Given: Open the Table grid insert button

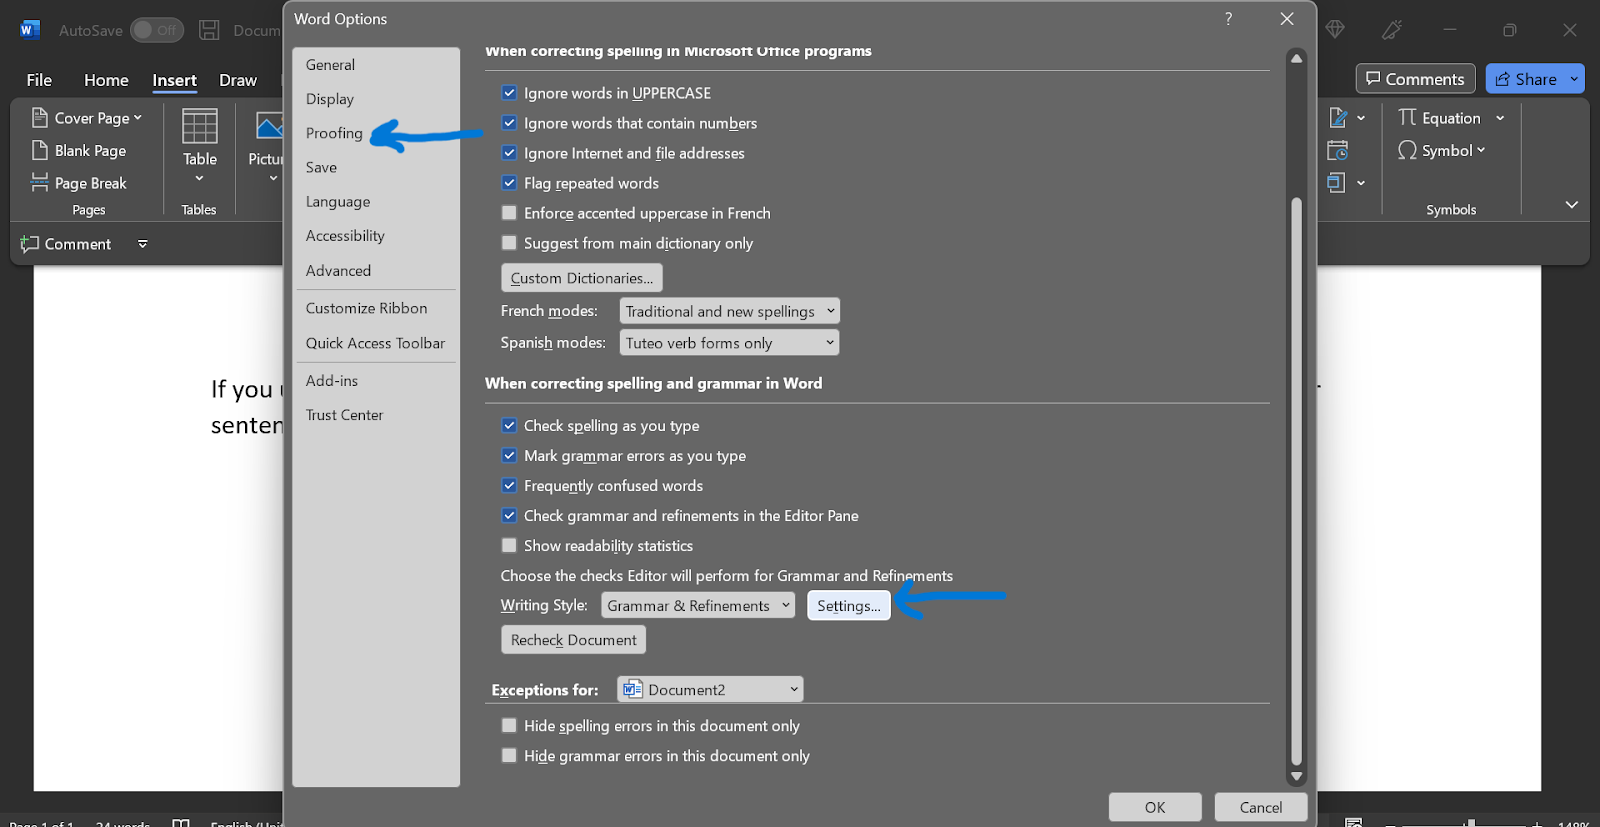Looking at the screenshot, I should pos(199,145).
